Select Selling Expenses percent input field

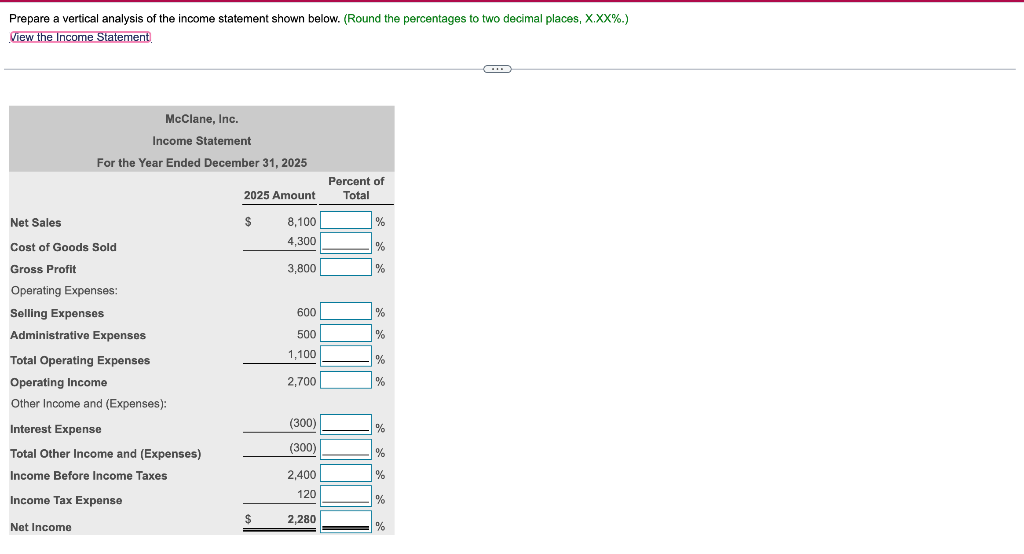[x=346, y=311]
